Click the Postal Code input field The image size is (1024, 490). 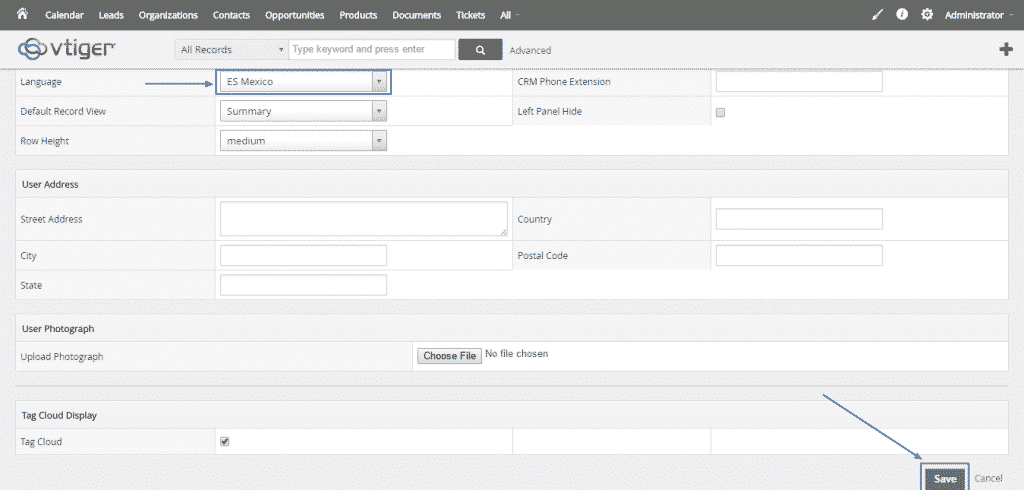799,255
